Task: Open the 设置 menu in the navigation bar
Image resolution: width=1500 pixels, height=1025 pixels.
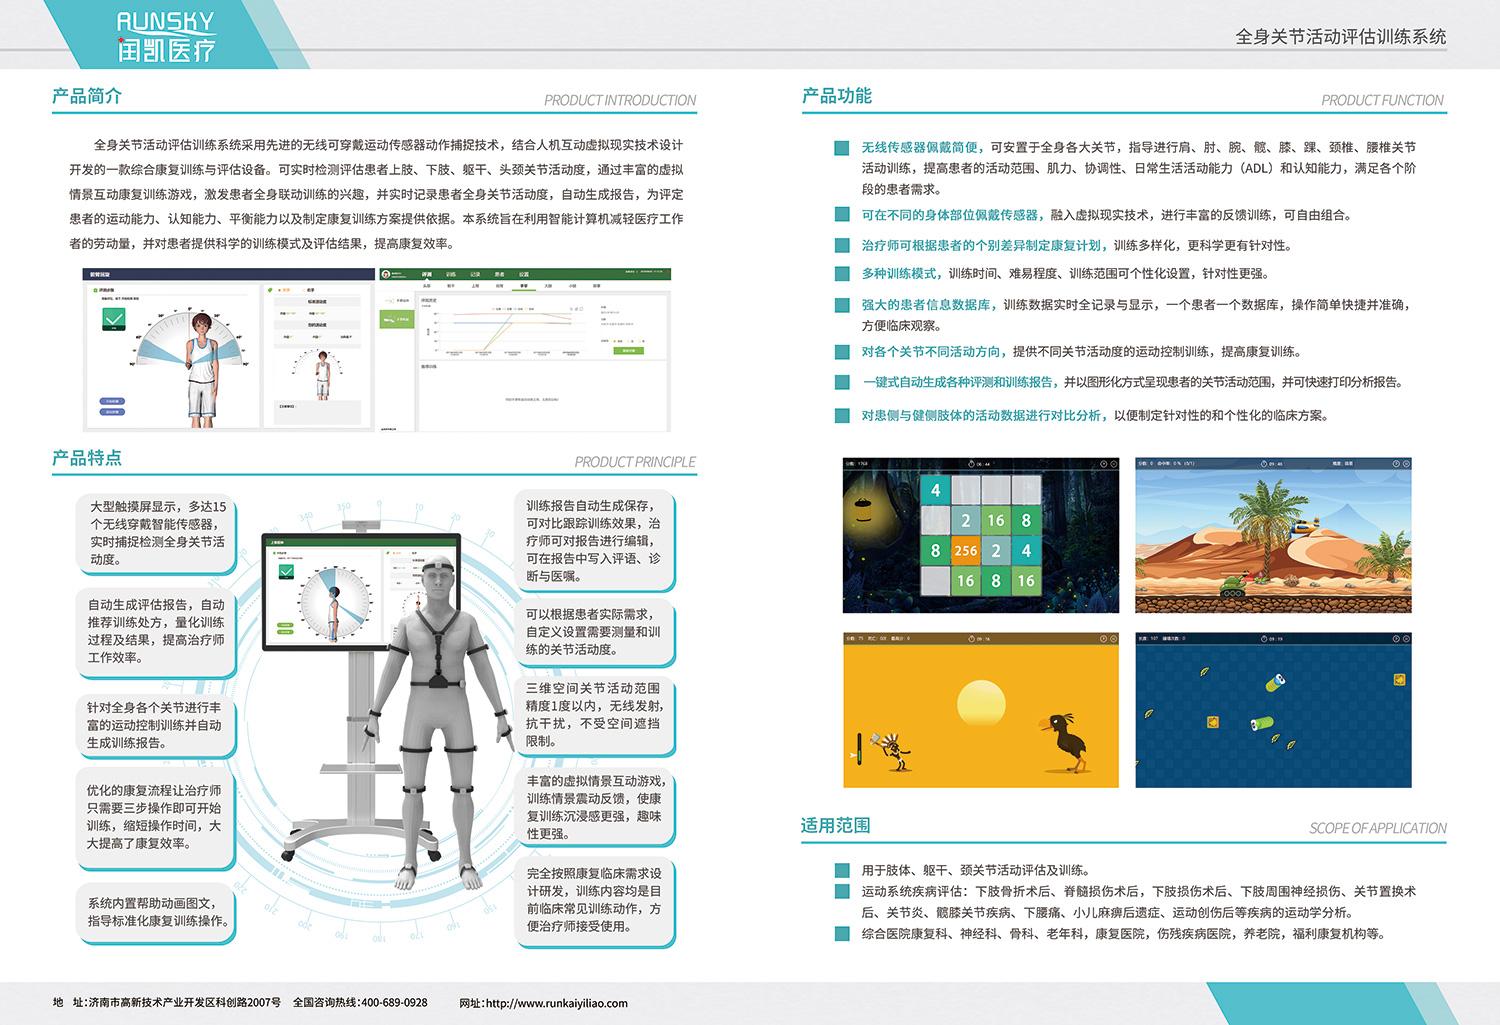Action: point(524,274)
